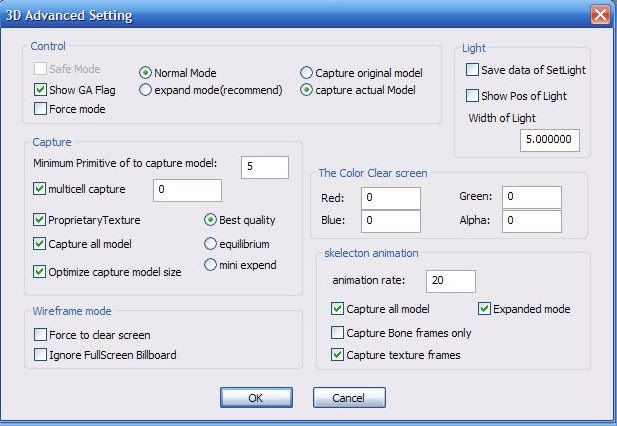Viewport: 617px width, 426px height.
Task: Select the equilibrium quality option
Action: pos(210,243)
